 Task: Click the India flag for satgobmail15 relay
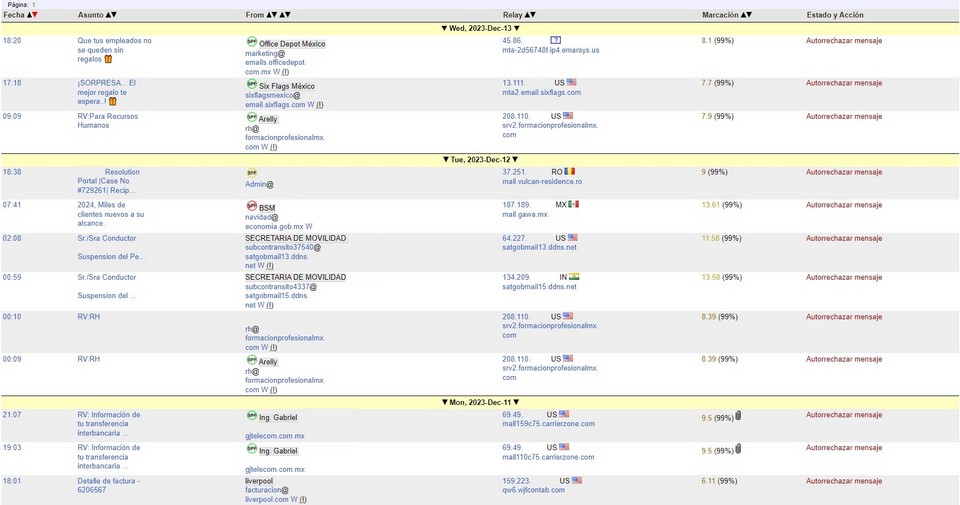click(x=575, y=276)
